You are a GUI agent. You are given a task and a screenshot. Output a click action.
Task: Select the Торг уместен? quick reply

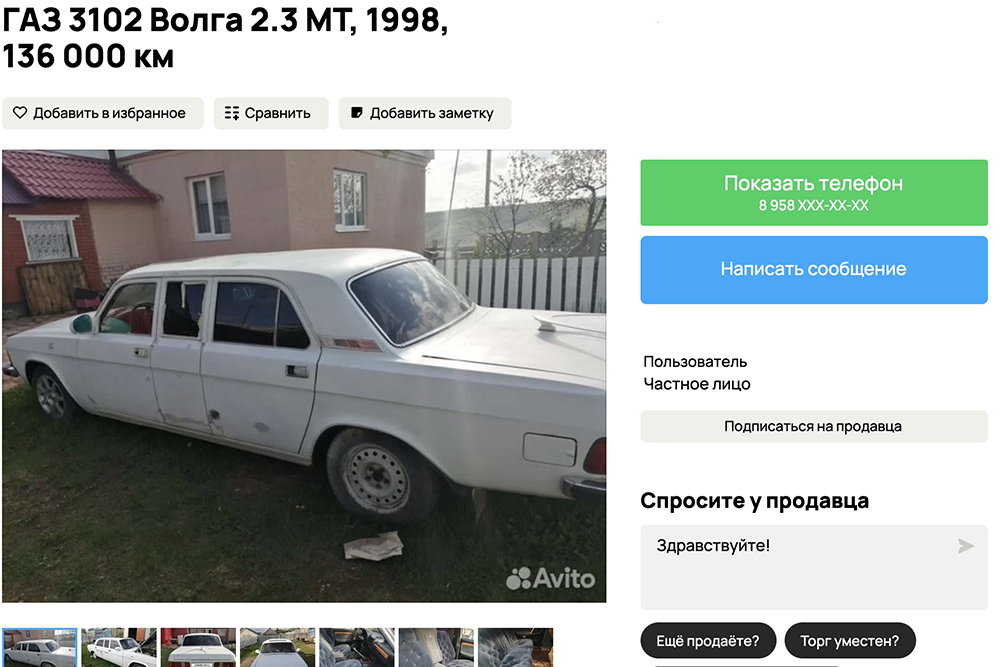(849, 641)
